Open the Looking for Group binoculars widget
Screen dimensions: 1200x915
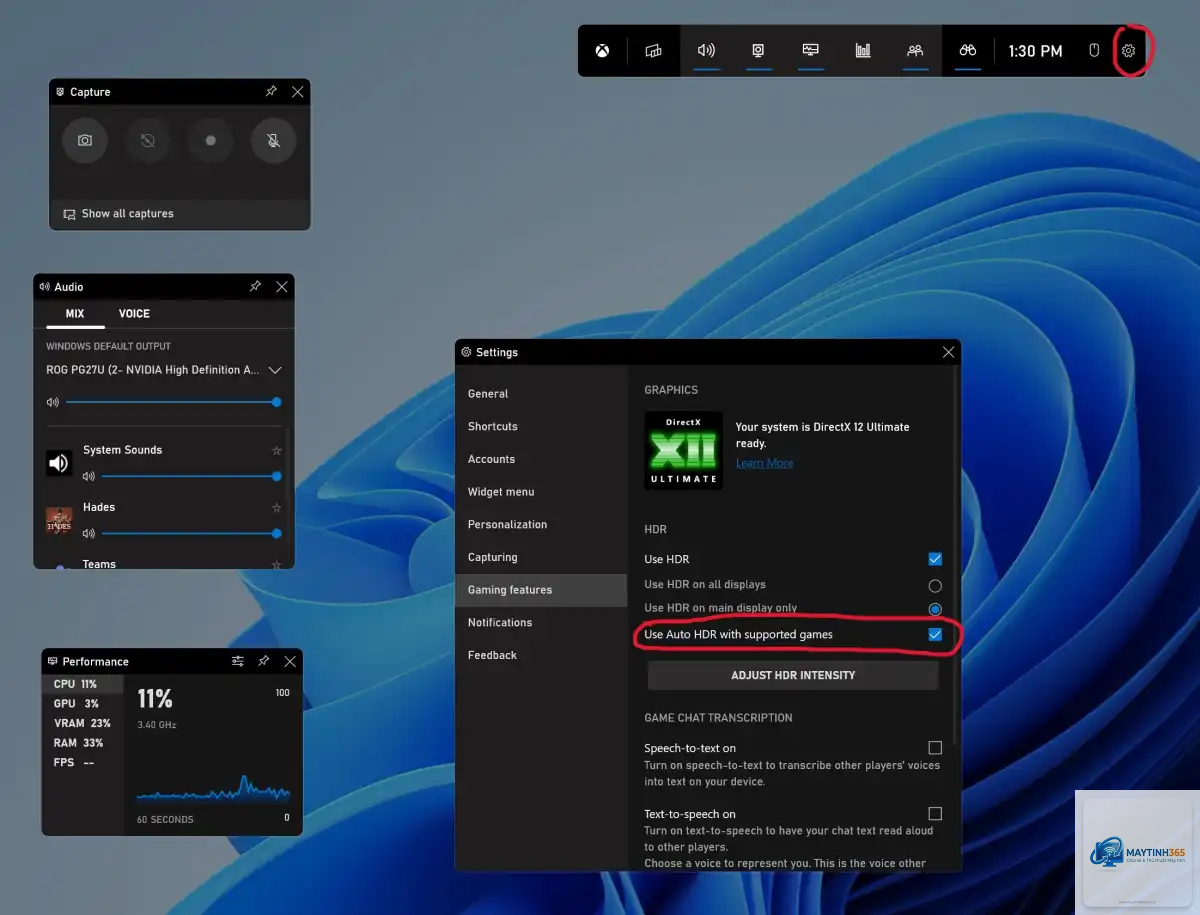tap(967, 51)
